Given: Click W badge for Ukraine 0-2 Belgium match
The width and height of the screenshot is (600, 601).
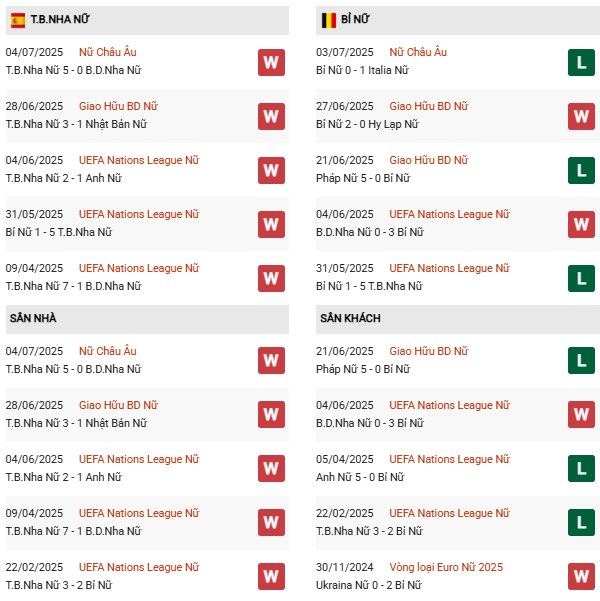Looking at the screenshot, I should click(x=581, y=576).
